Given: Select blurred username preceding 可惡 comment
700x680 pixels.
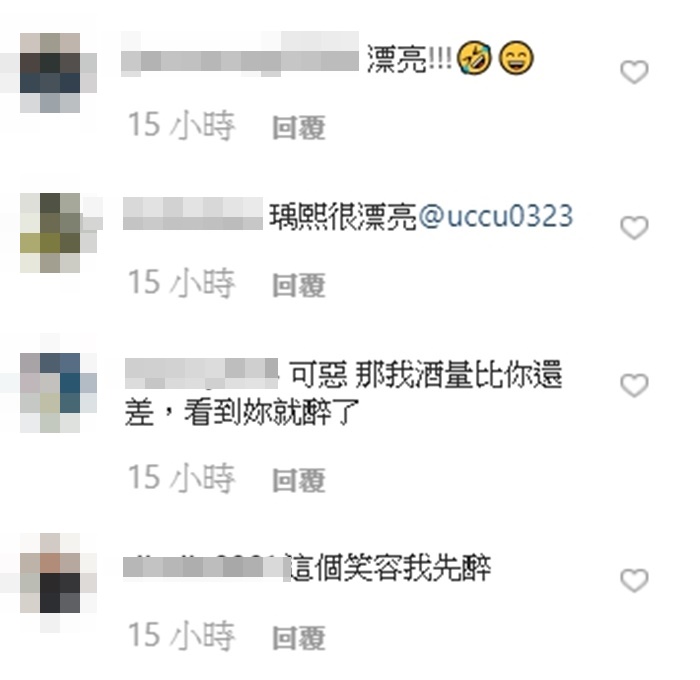Looking at the screenshot, I should click(x=201, y=373).
